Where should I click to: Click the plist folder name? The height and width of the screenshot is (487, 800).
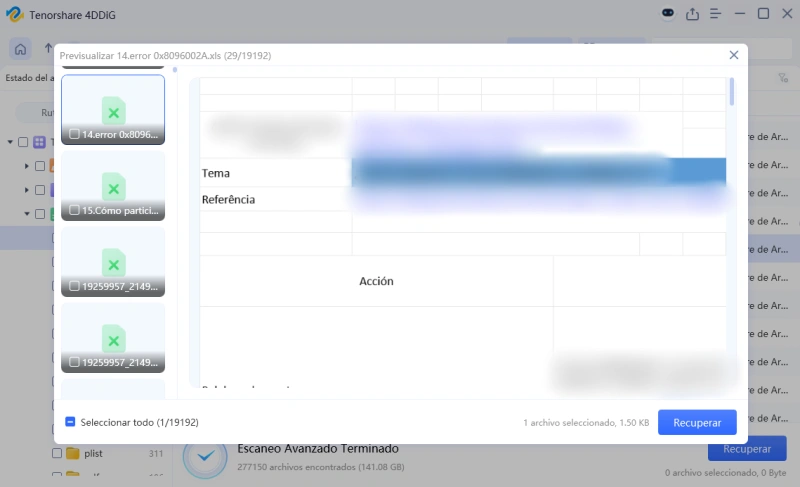coord(93,453)
